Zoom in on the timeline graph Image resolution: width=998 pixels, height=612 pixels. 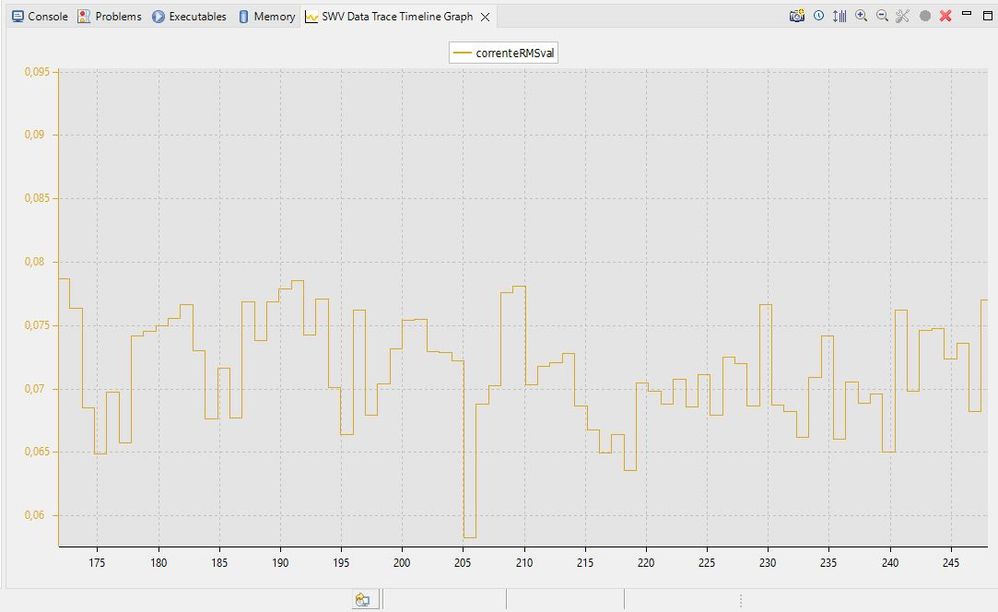[861, 16]
